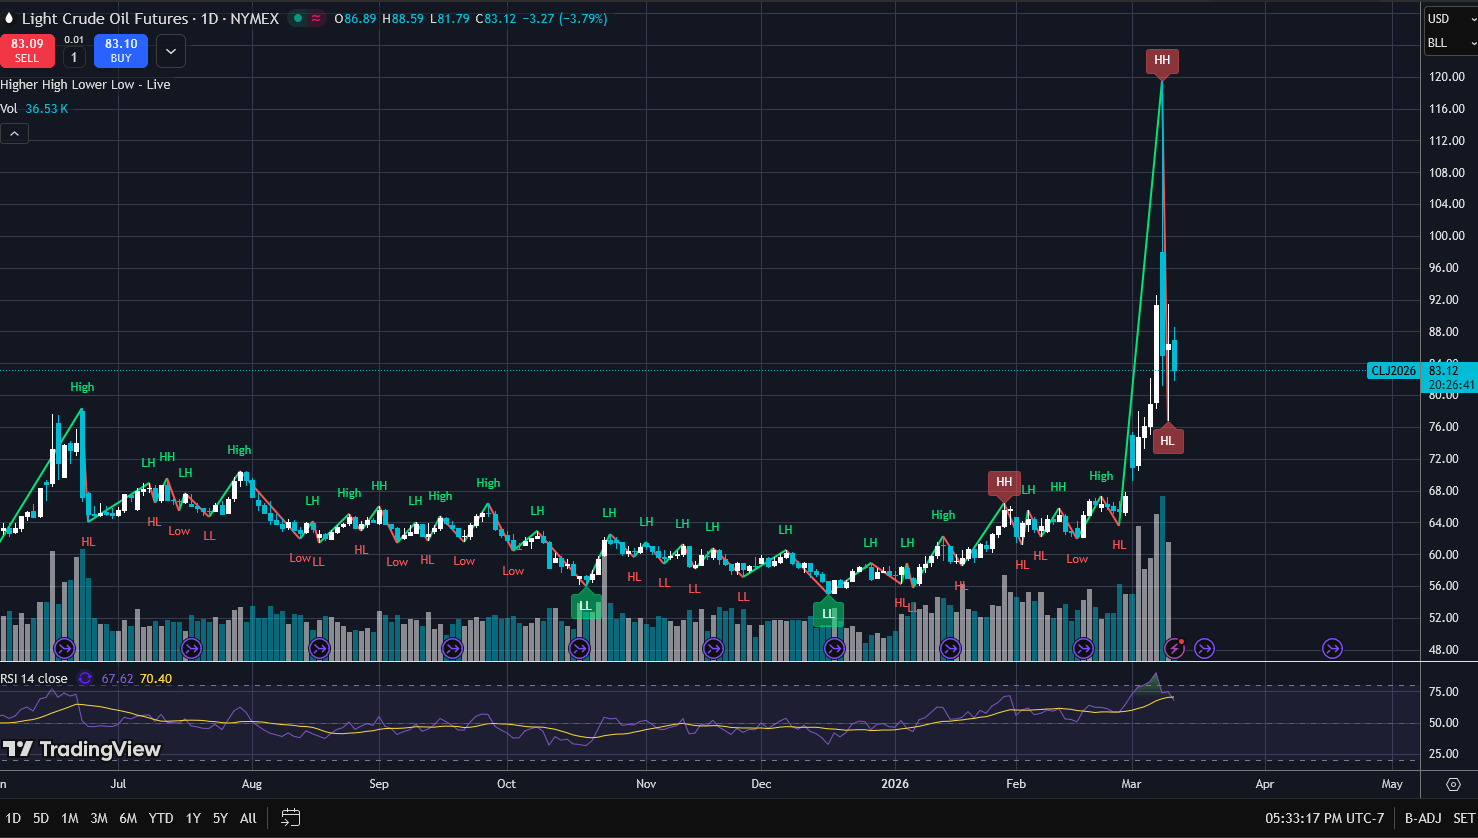Click the 120.00 price scale label
Viewport: 1478px width, 838px height.
click(1445, 77)
